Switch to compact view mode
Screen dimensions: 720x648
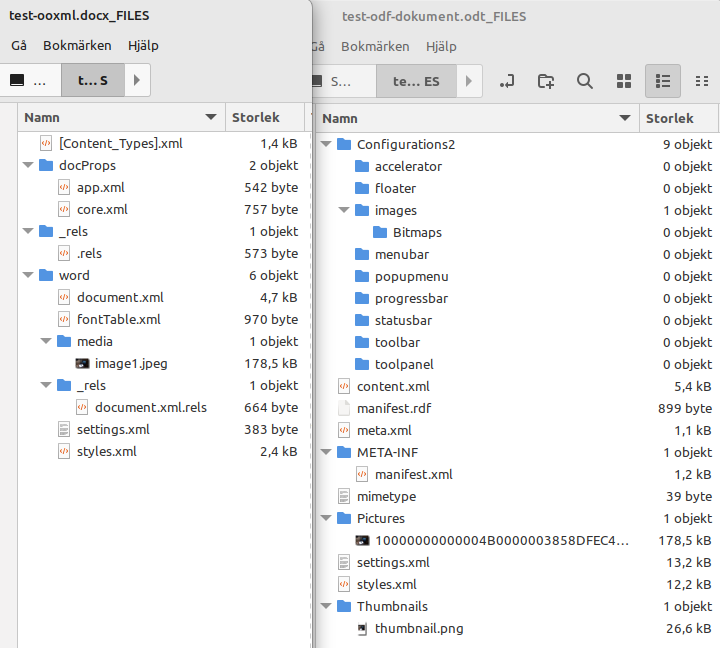click(702, 81)
